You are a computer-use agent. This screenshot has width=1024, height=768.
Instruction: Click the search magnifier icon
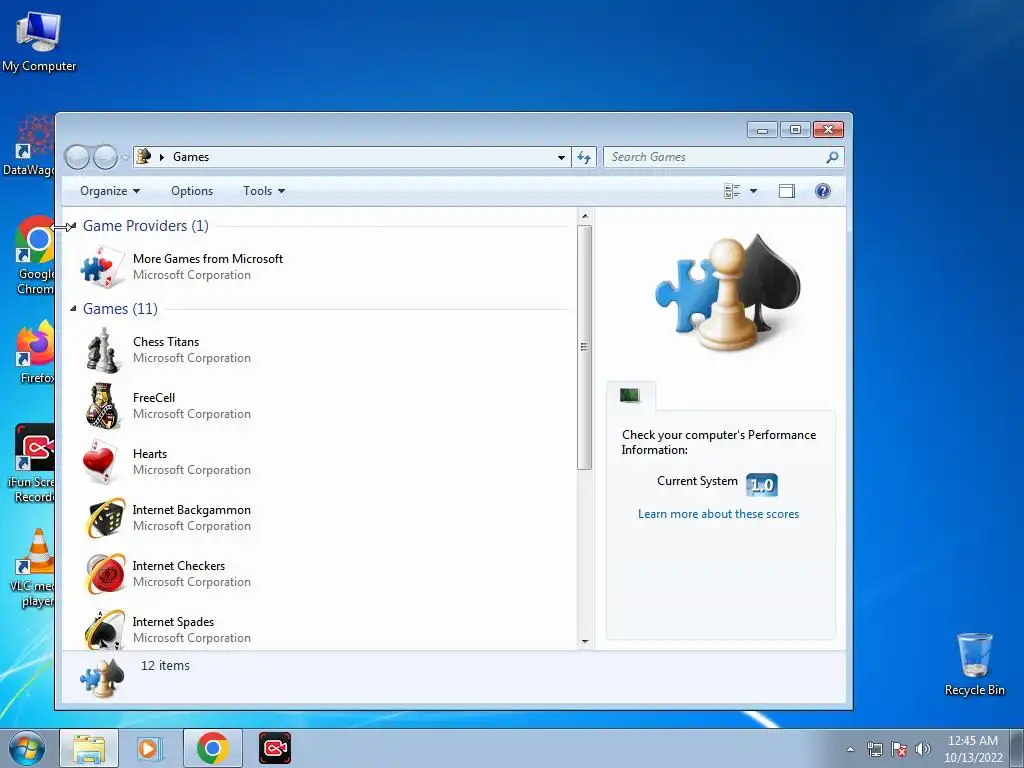tap(832, 157)
